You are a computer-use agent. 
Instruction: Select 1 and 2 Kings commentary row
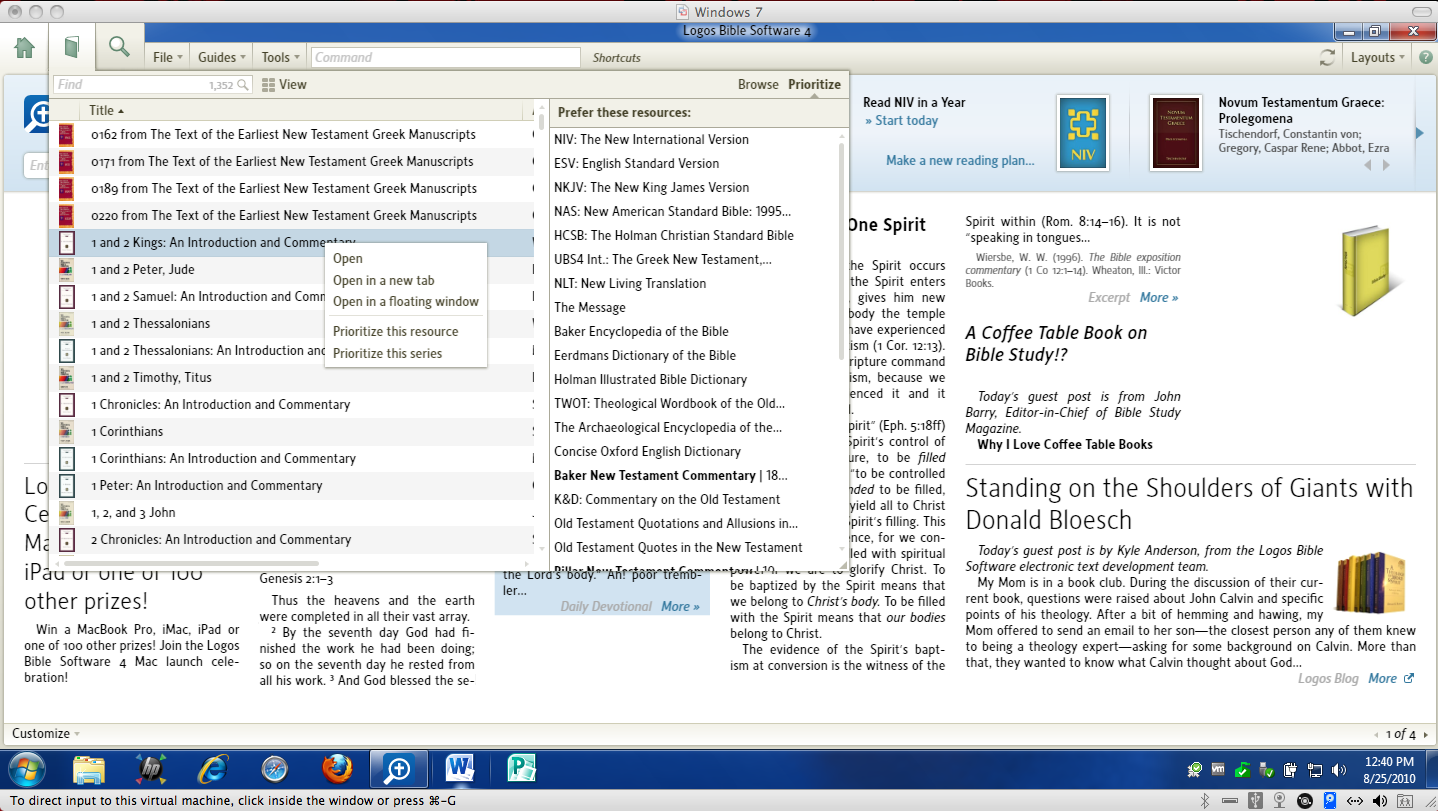(x=292, y=243)
